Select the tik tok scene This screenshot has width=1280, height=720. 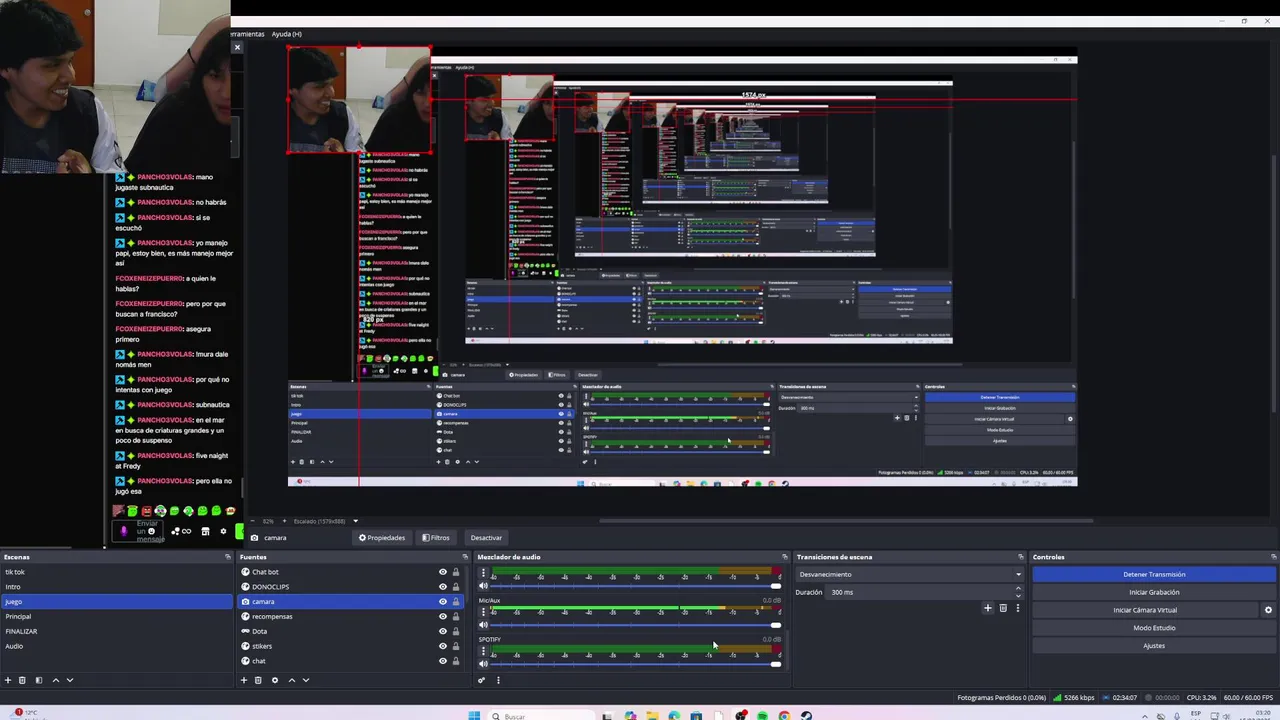click(x=117, y=572)
